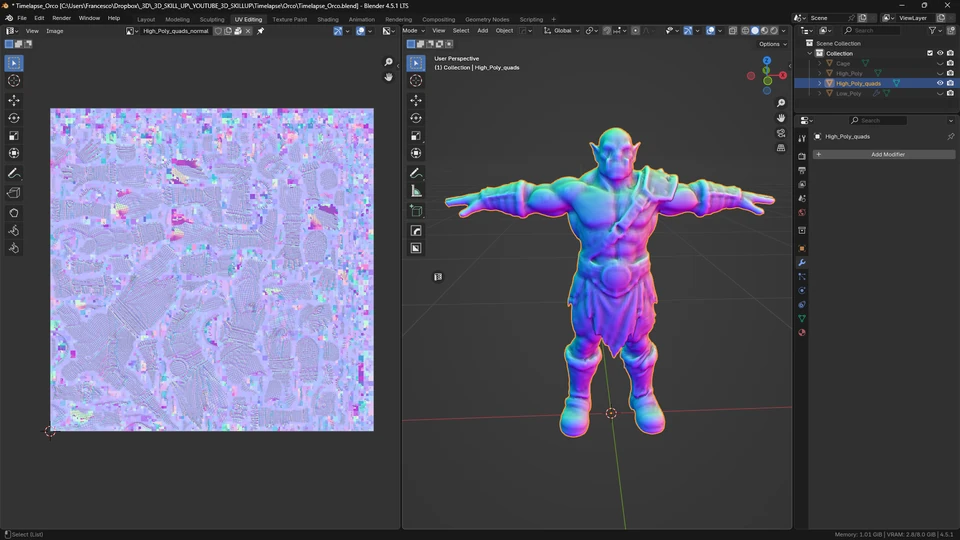This screenshot has width=960, height=540.
Task: Select the Measure tool in 3D viewport
Action: point(416,191)
